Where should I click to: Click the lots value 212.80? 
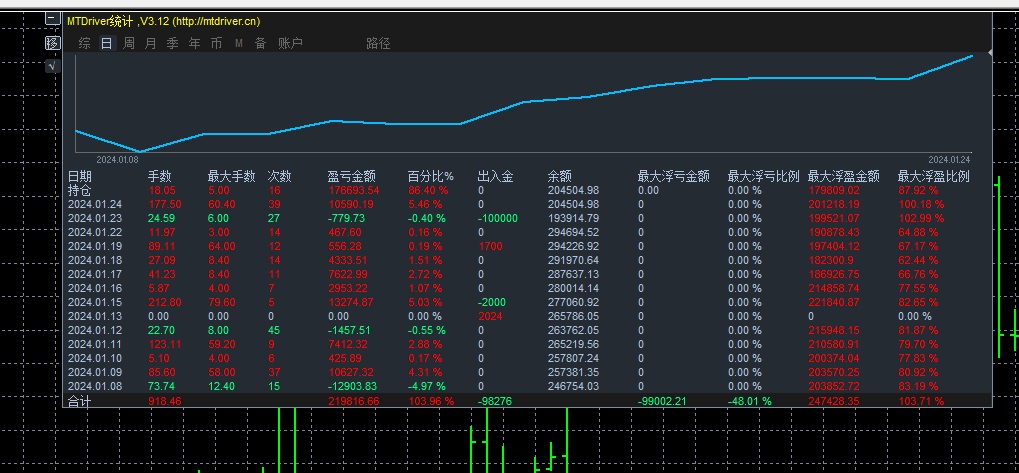tap(165, 302)
